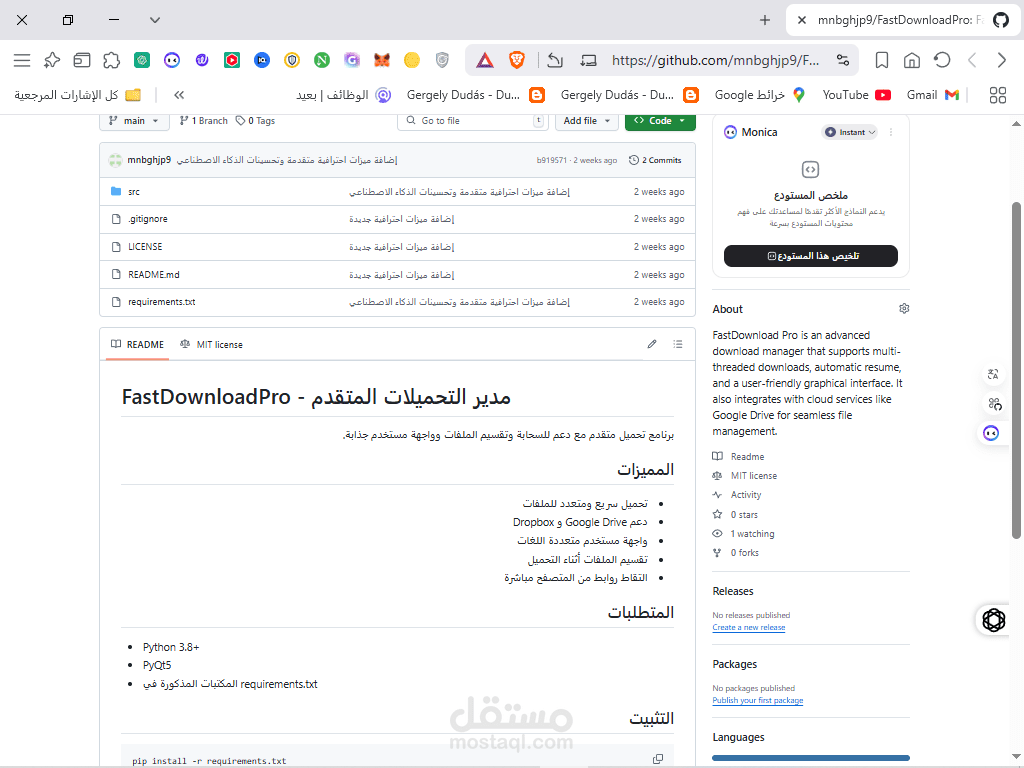Image resolution: width=1024 pixels, height=768 pixels.
Task: Open the Brave shields lion icon
Action: point(517,61)
